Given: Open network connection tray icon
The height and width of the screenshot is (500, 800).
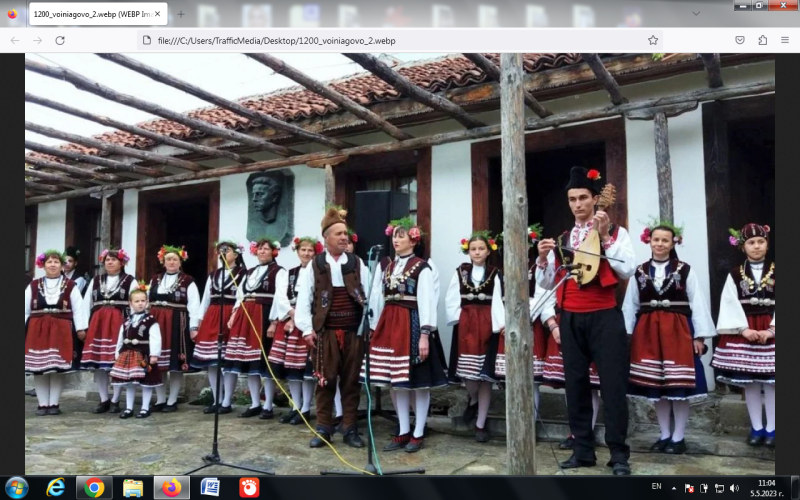Looking at the screenshot, I should point(719,488).
